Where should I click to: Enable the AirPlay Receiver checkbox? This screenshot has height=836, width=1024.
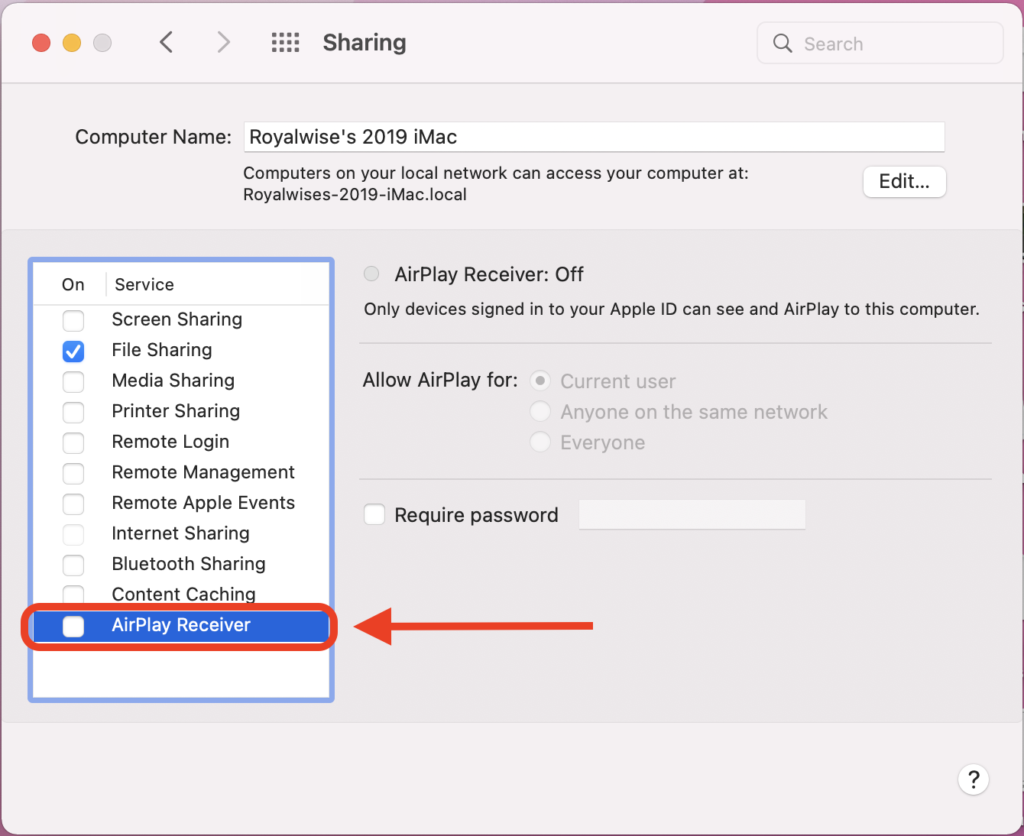click(73, 625)
